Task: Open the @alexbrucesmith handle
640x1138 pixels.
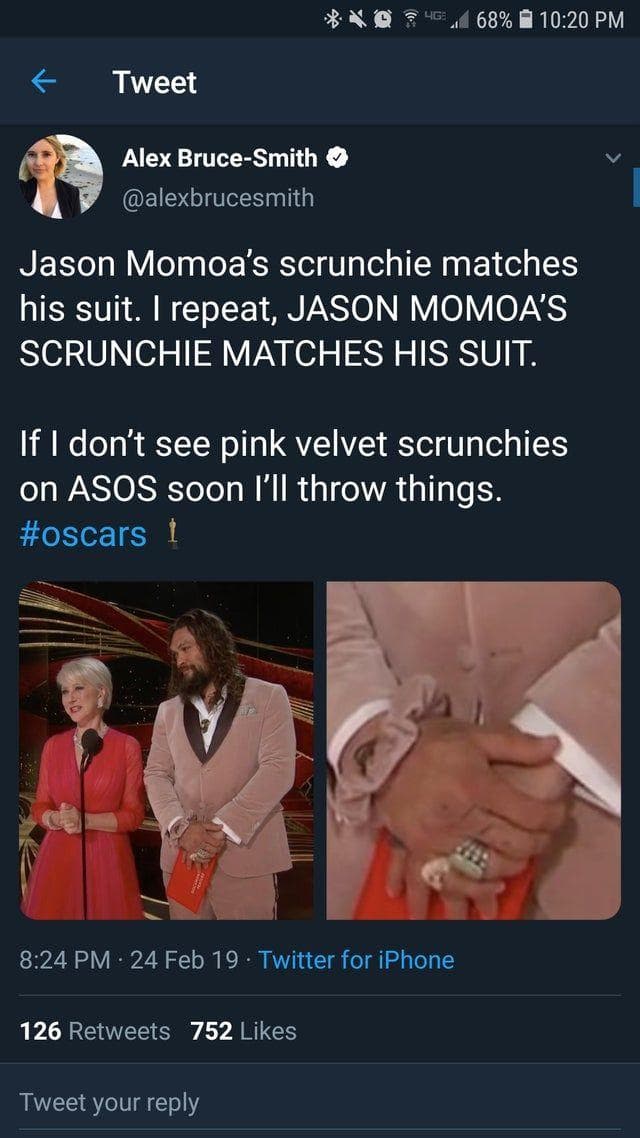Action: [218, 198]
